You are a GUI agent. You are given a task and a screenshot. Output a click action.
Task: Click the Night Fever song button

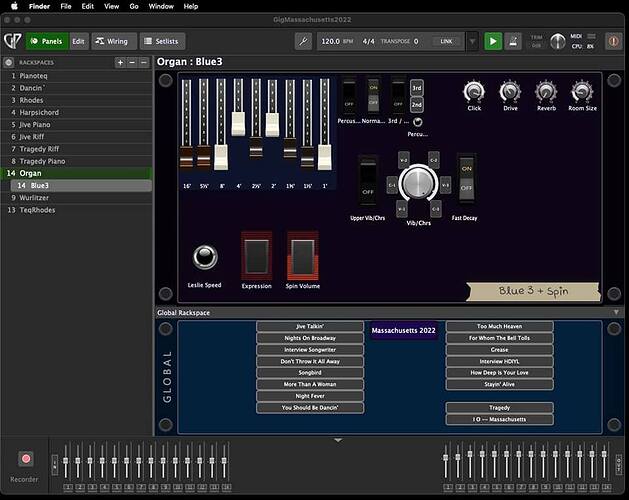point(310,396)
